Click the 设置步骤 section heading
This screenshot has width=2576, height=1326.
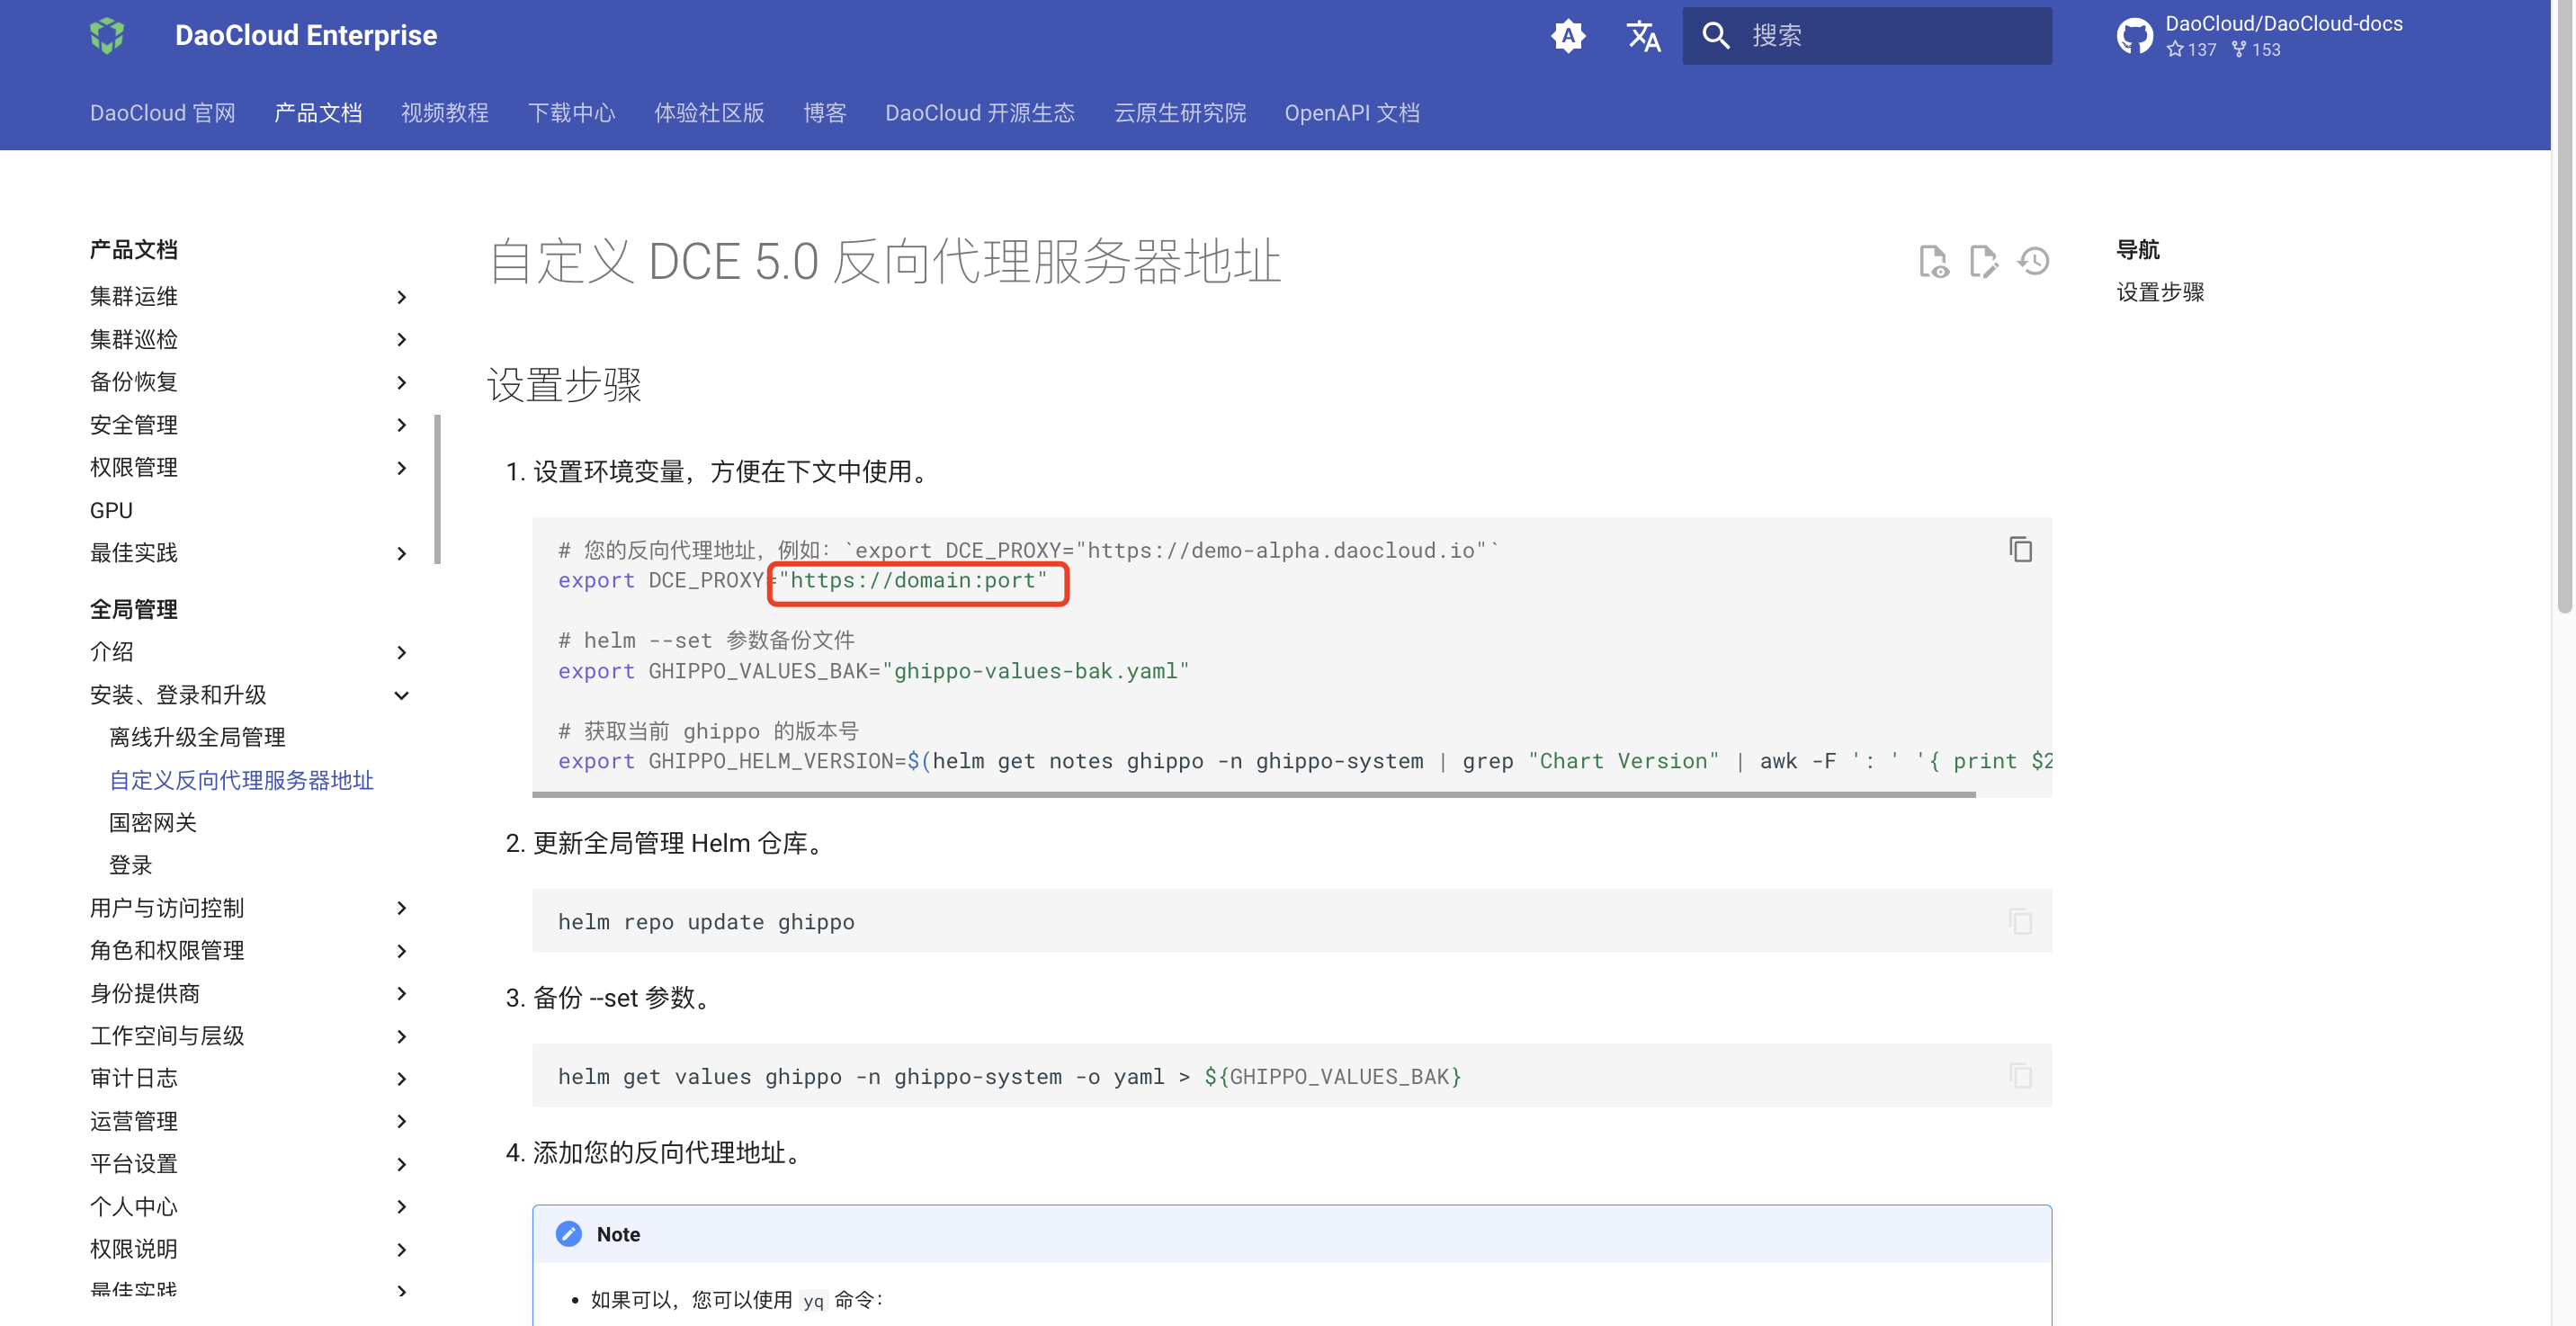point(564,385)
